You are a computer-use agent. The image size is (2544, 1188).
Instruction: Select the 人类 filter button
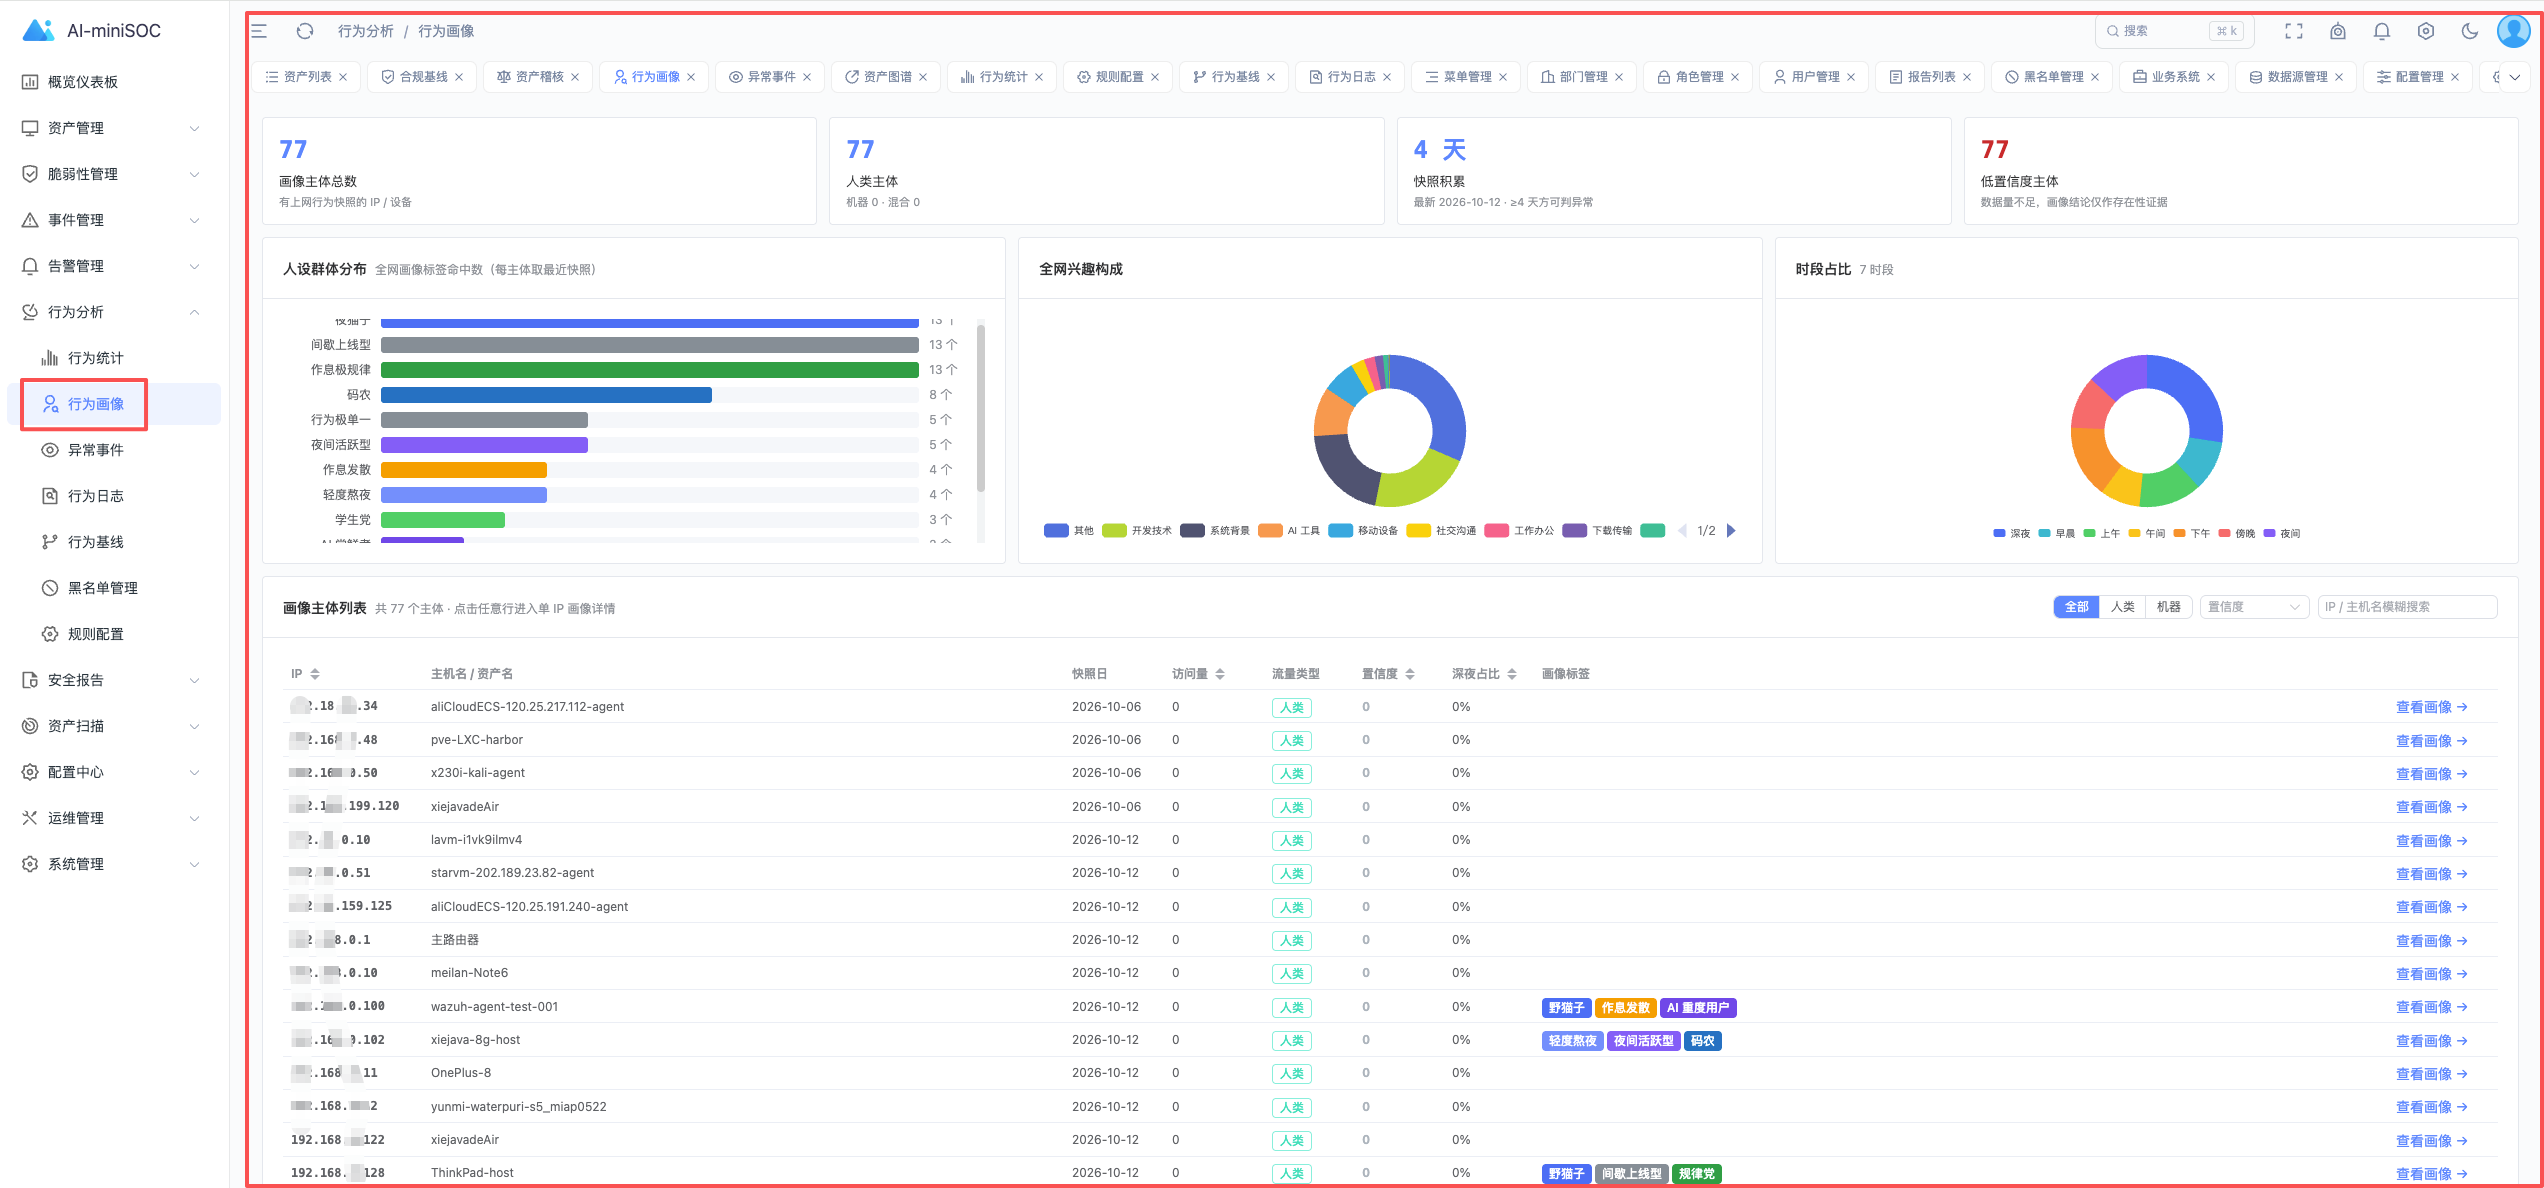pos(2123,607)
